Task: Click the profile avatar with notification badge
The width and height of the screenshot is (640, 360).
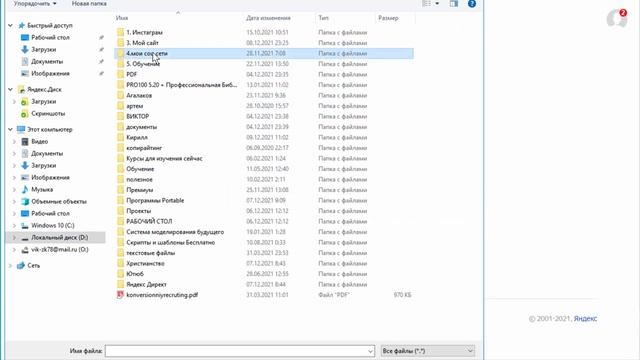Action: tap(617, 18)
